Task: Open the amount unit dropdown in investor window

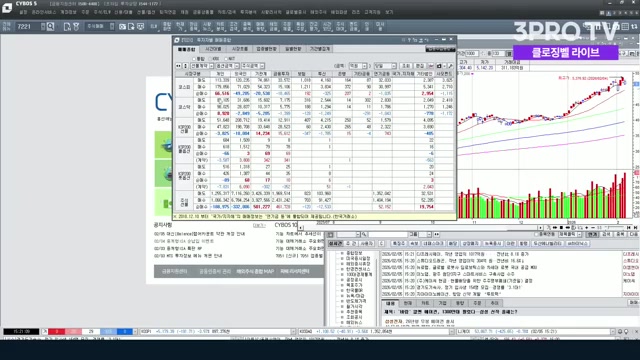Action: (358, 66)
